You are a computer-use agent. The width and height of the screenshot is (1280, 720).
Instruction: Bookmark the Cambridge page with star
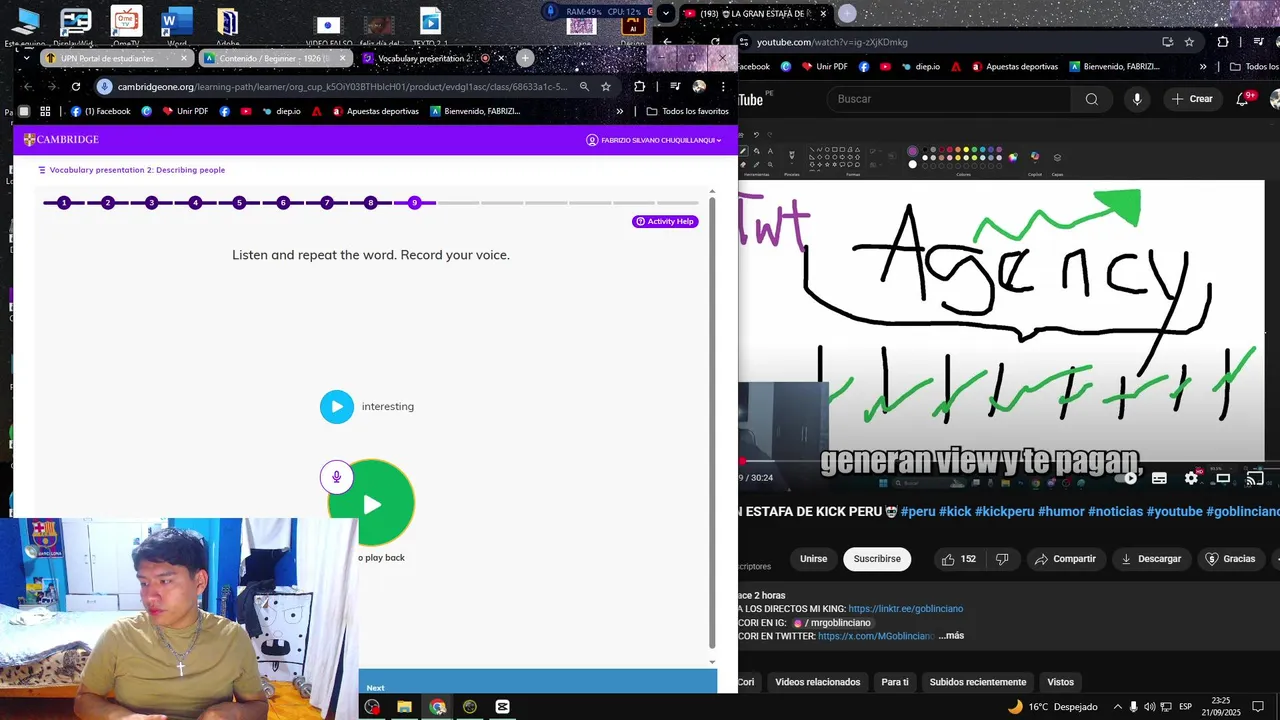(x=606, y=86)
